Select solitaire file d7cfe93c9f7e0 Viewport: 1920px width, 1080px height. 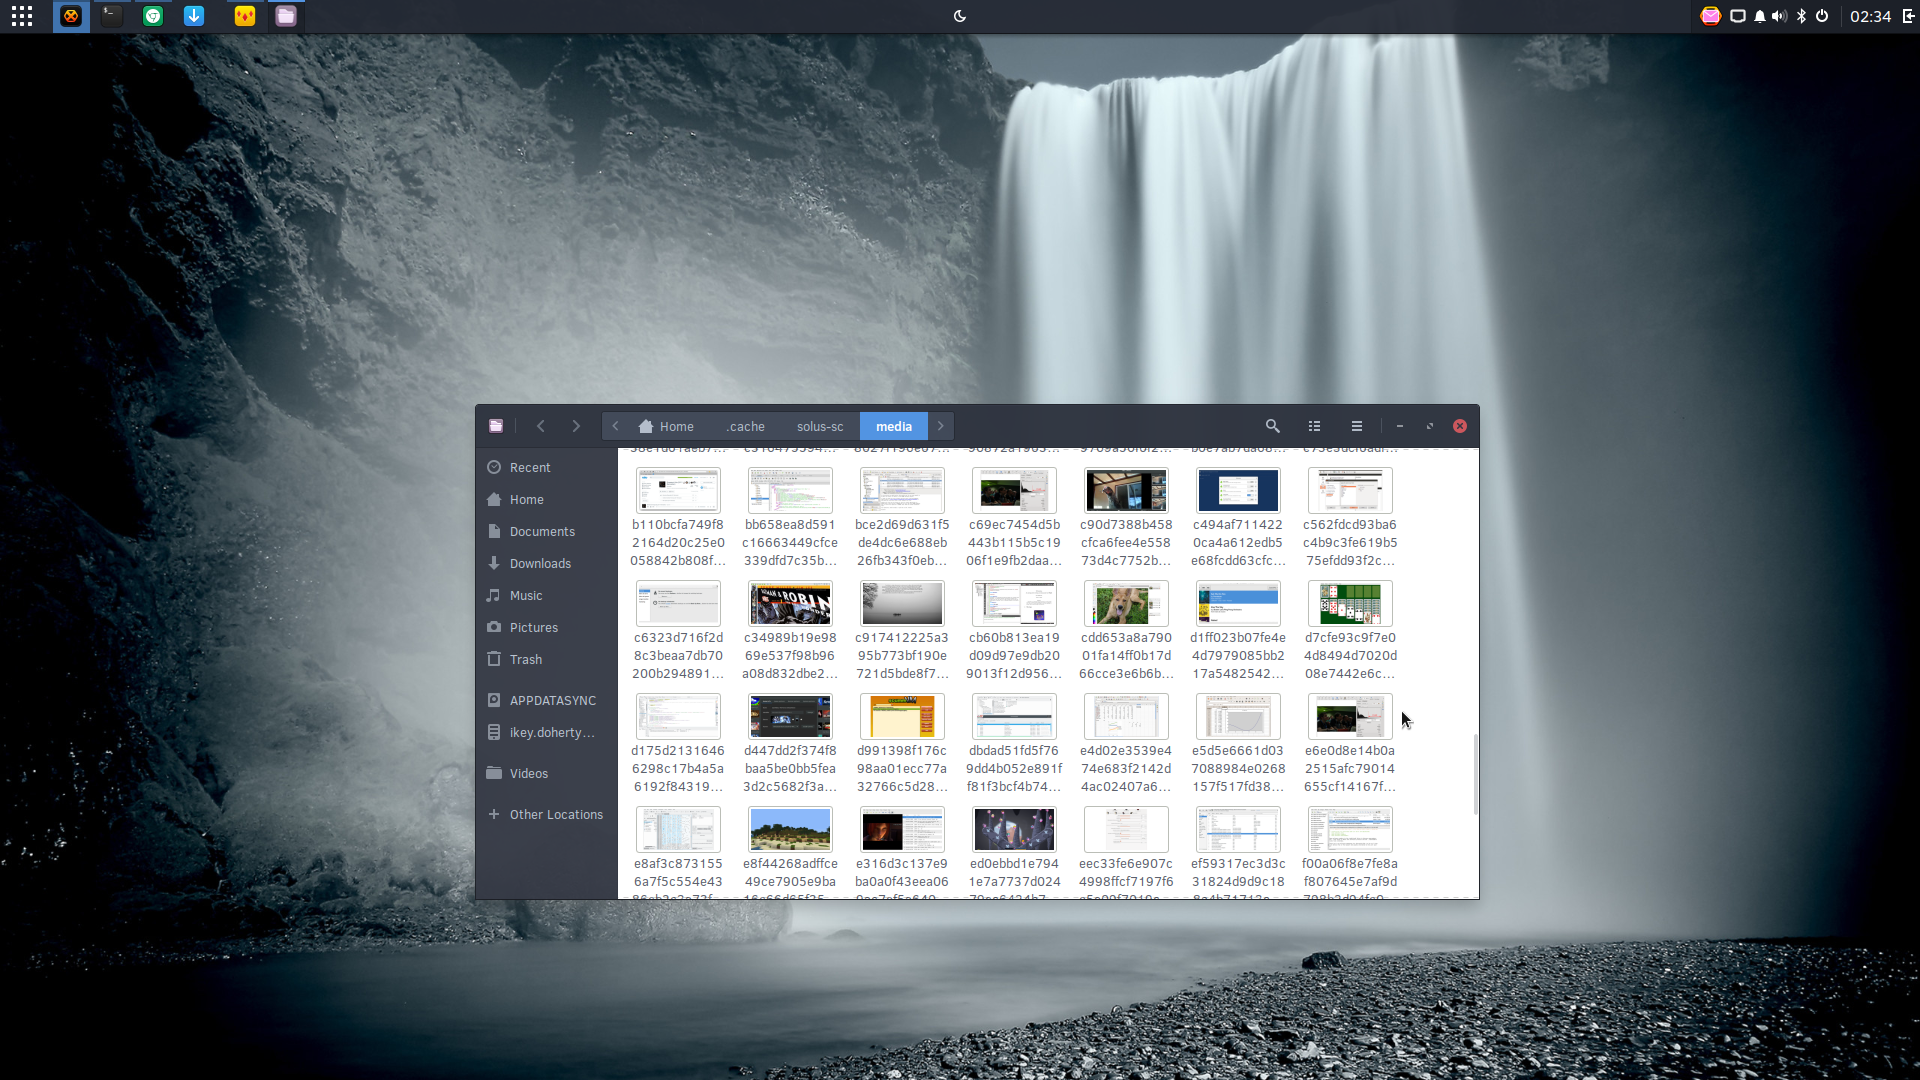click(1350, 604)
